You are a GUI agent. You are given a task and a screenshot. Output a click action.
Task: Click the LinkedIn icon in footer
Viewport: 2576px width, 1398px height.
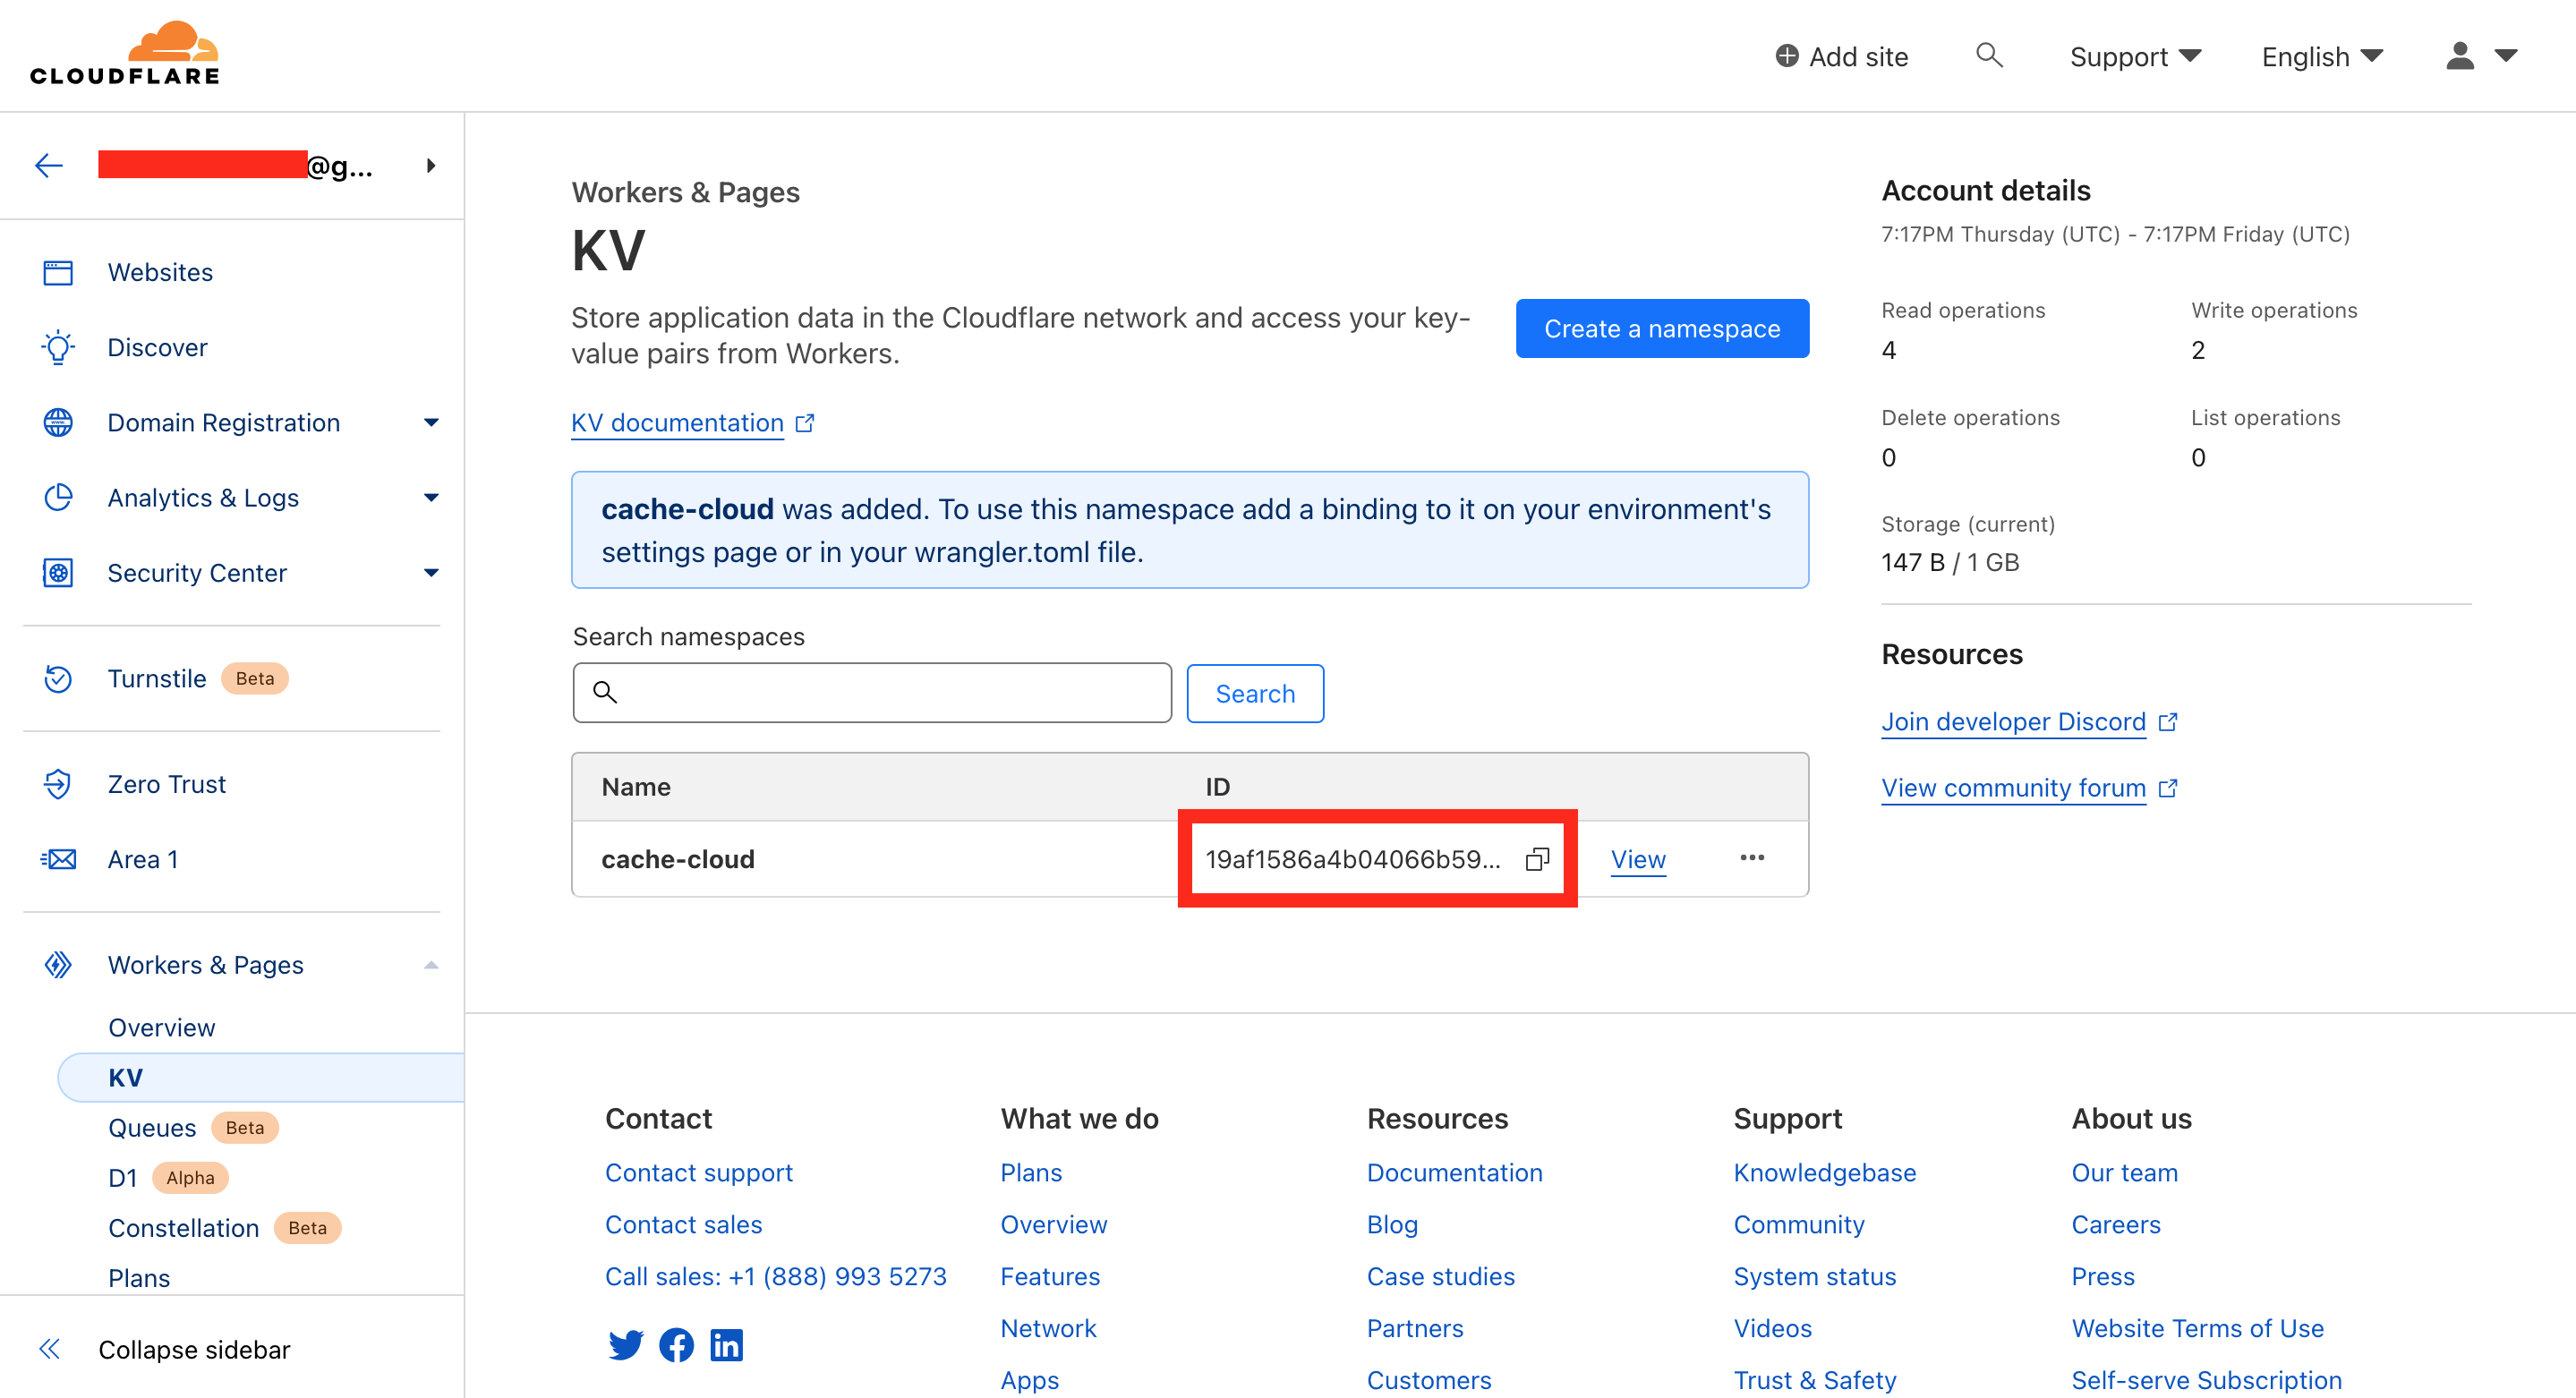click(726, 1345)
